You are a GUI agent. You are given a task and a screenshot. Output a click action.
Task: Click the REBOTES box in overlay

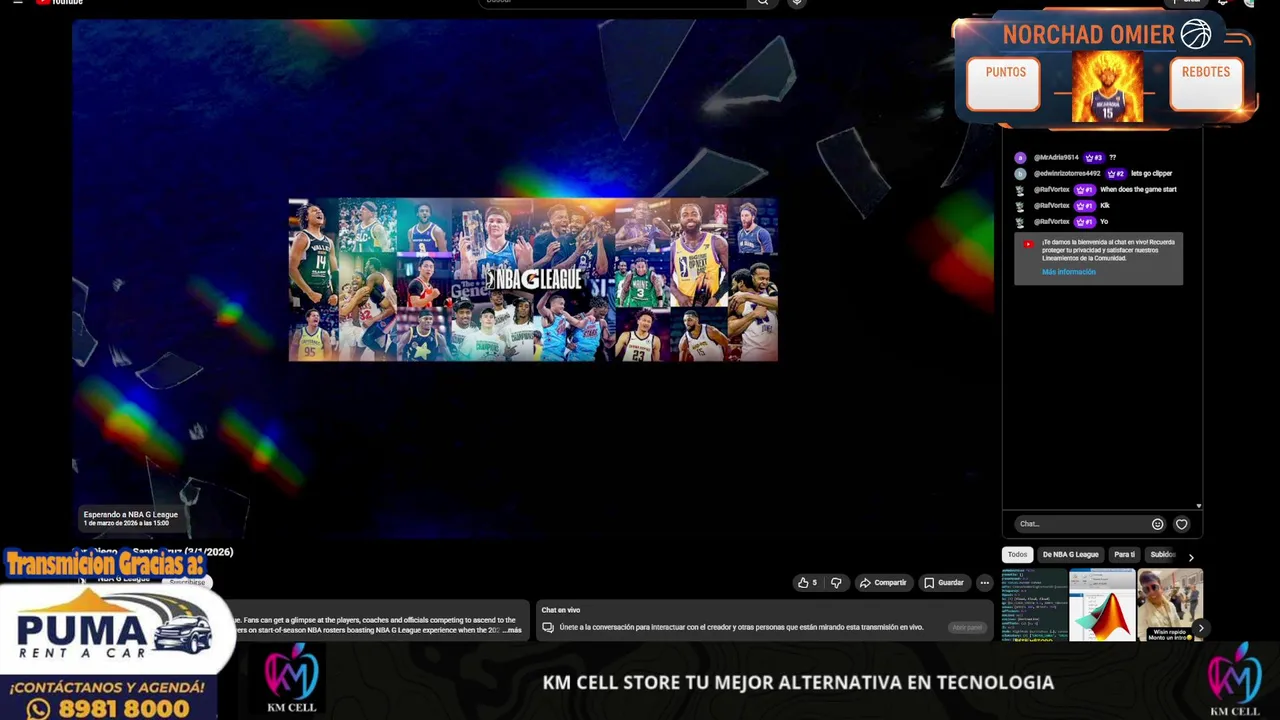point(1207,84)
